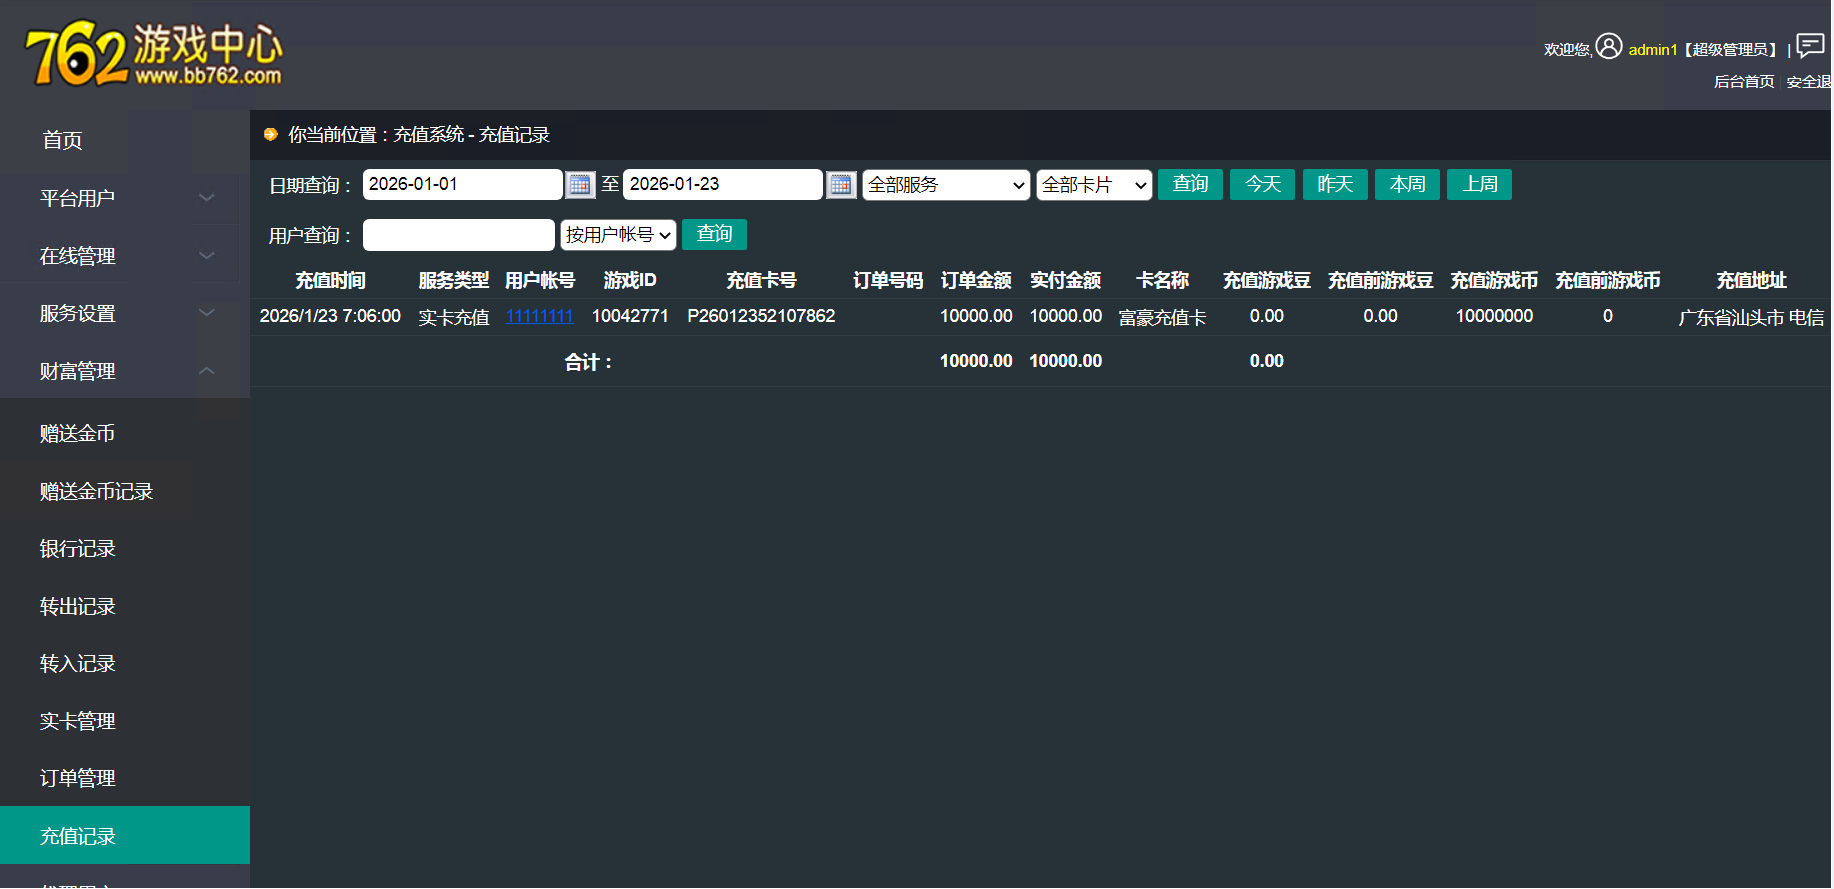
Task: Click the 后台首页 link in header
Action: tap(1743, 82)
